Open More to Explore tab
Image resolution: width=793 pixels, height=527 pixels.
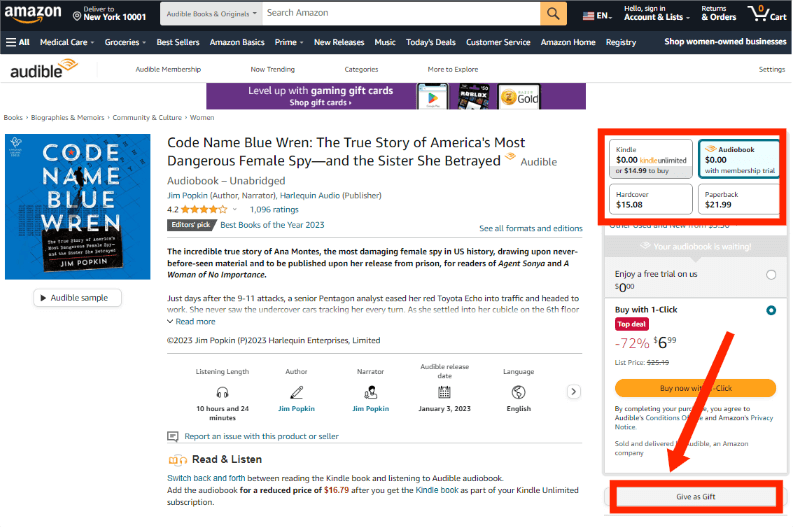click(453, 69)
